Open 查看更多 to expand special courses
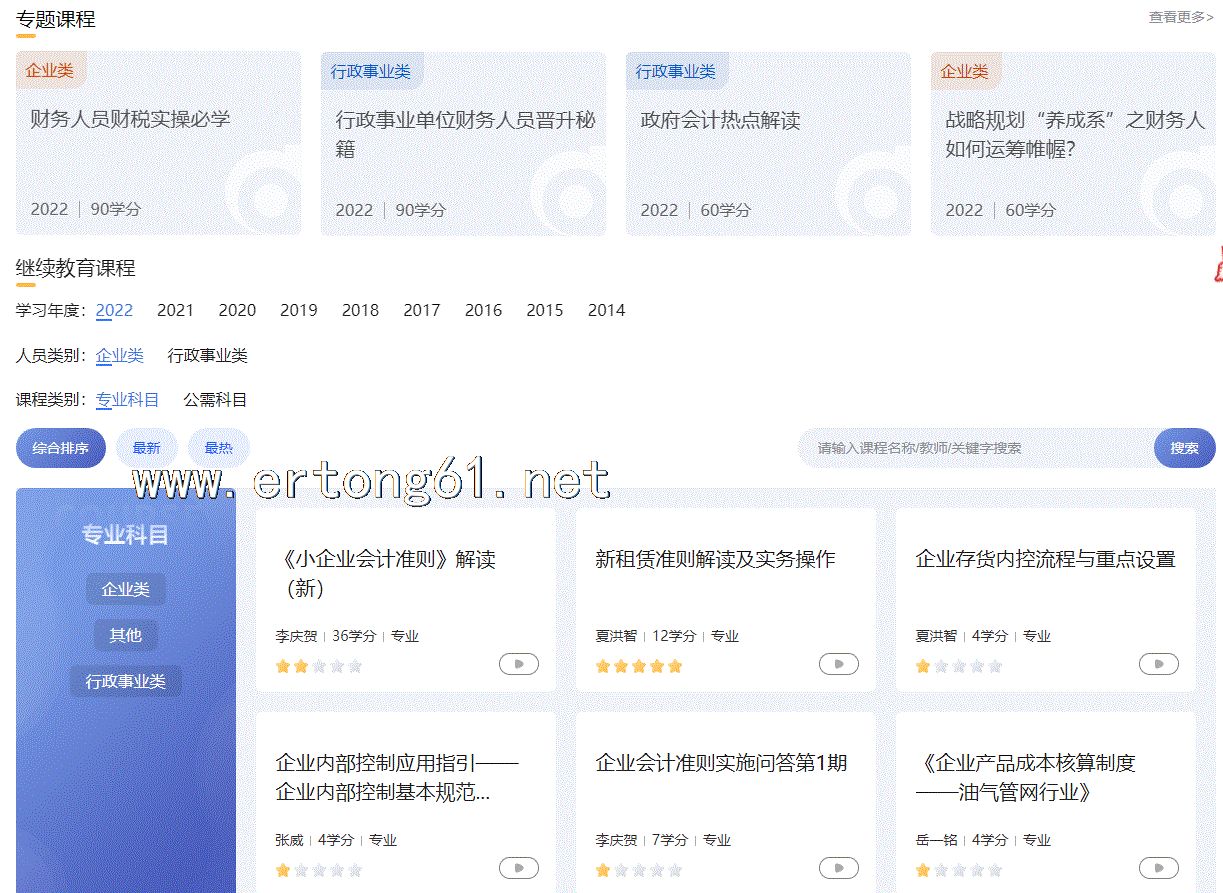The image size is (1223, 893). (1180, 17)
